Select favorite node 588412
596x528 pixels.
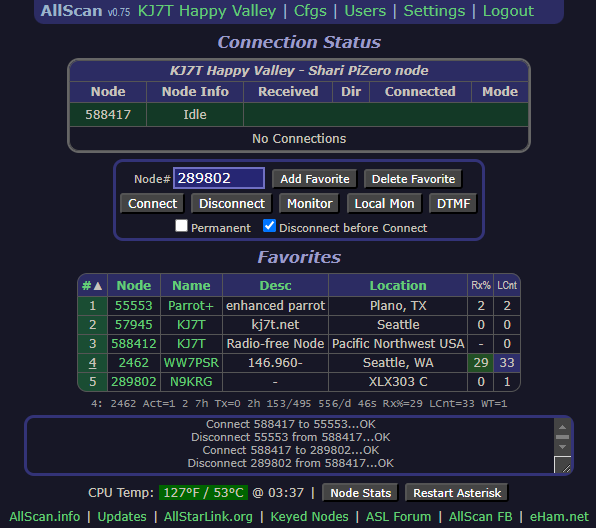tap(134, 344)
